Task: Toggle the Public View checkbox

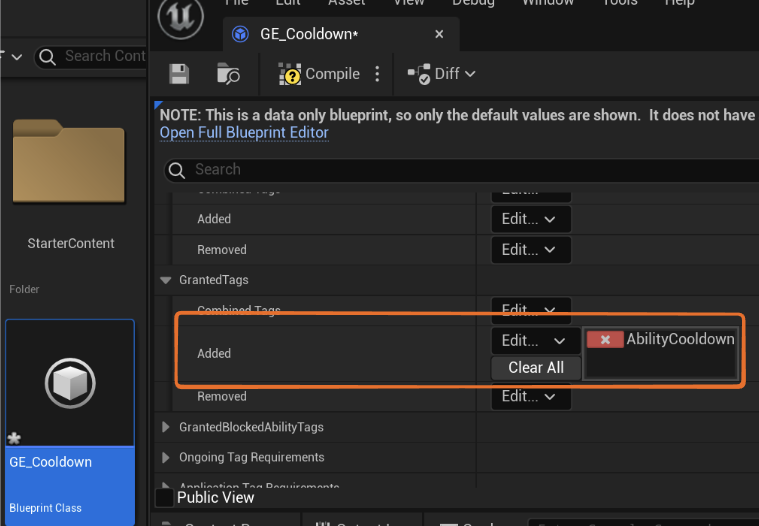Action: [165, 497]
